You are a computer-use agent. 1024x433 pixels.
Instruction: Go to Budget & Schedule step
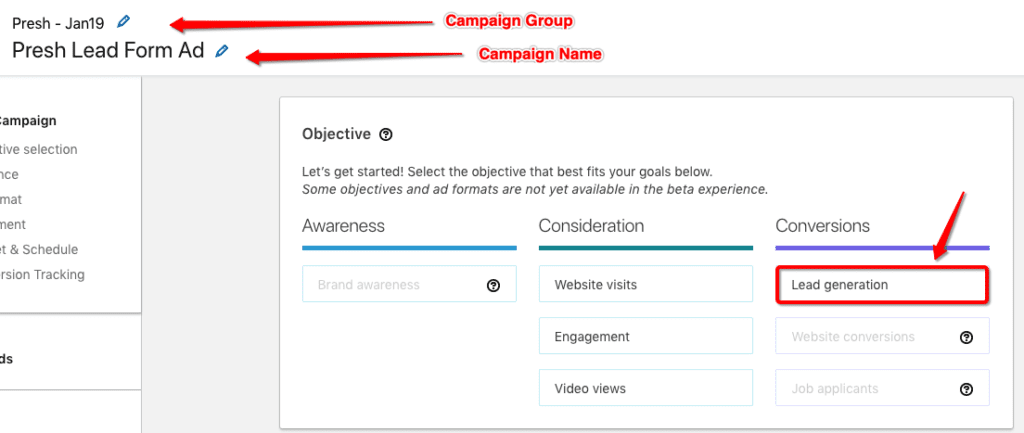[39, 249]
